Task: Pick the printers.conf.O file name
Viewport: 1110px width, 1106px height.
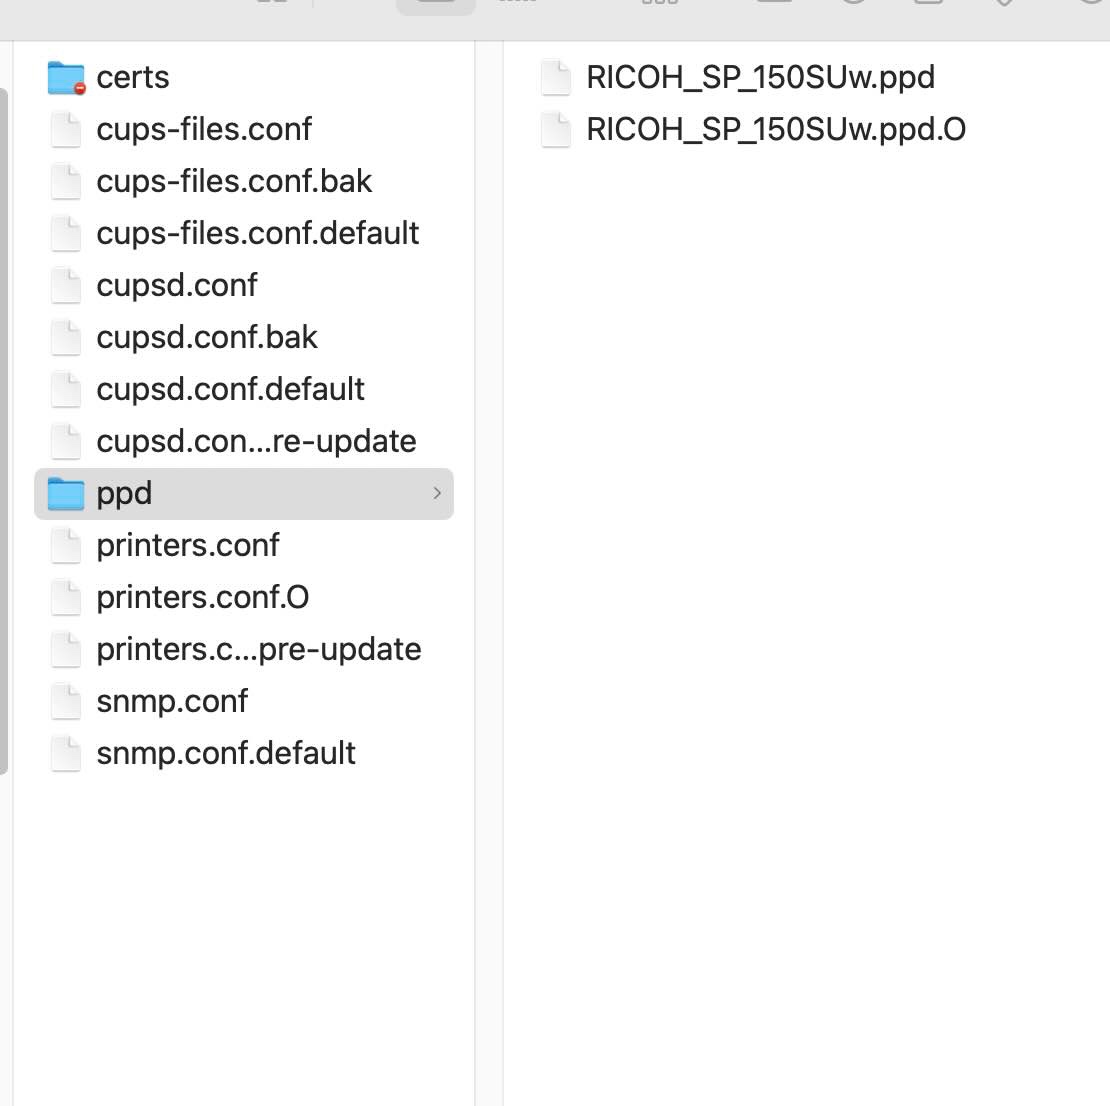Action: point(202,597)
